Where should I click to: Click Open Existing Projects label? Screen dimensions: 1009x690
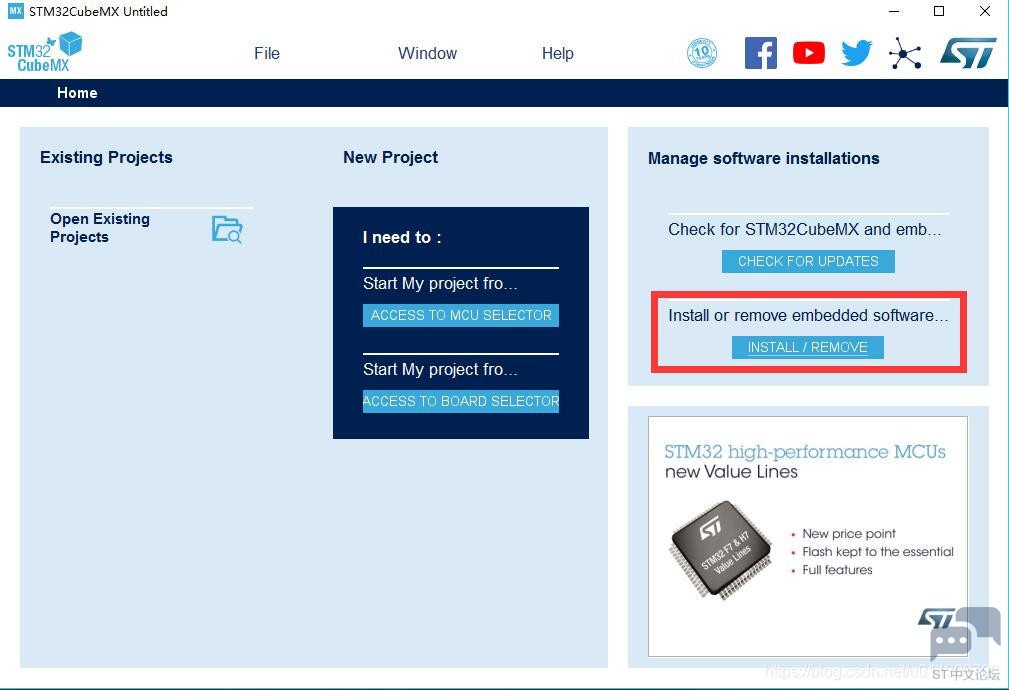(x=100, y=228)
